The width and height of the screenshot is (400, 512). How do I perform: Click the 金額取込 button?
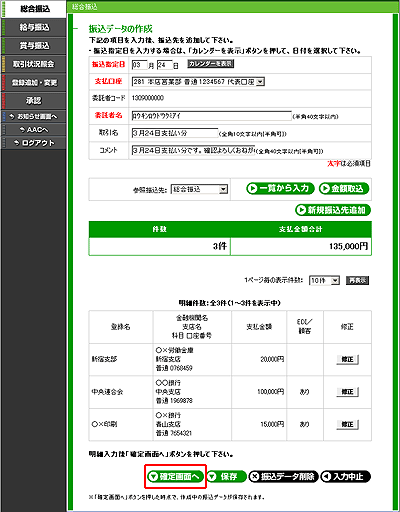(x=344, y=189)
